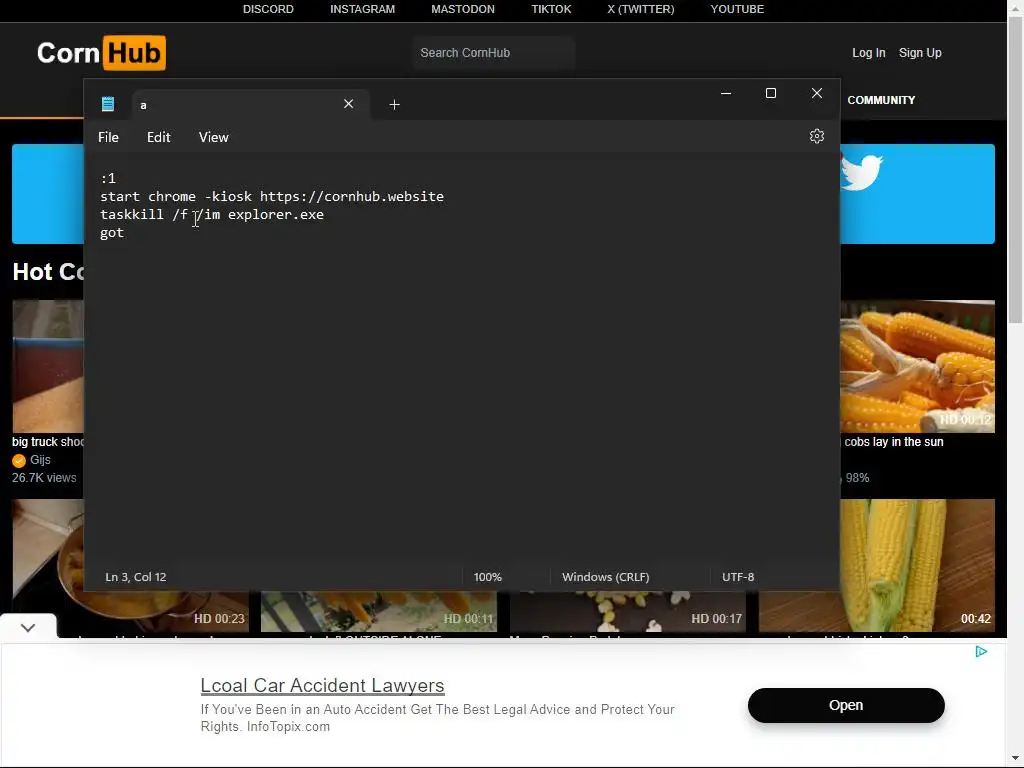The width and height of the screenshot is (1024, 768).
Task: Click the verified badge next to Gijs
Action: coord(19,460)
